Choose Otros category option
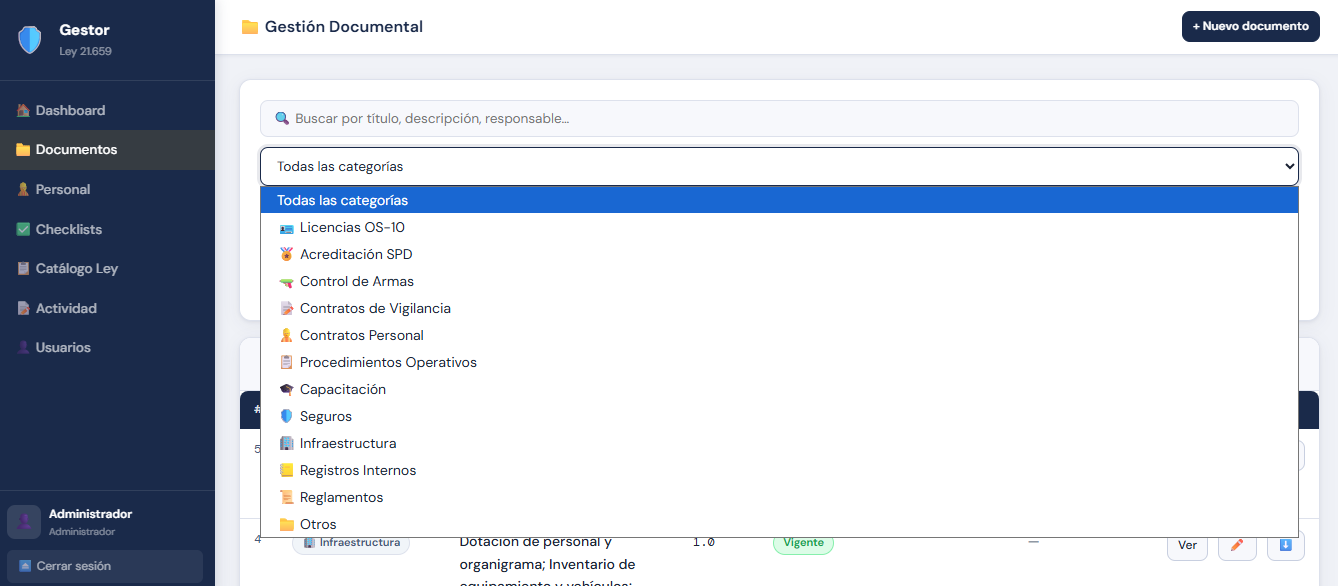Viewport: 1338px width, 586px height. point(779,524)
